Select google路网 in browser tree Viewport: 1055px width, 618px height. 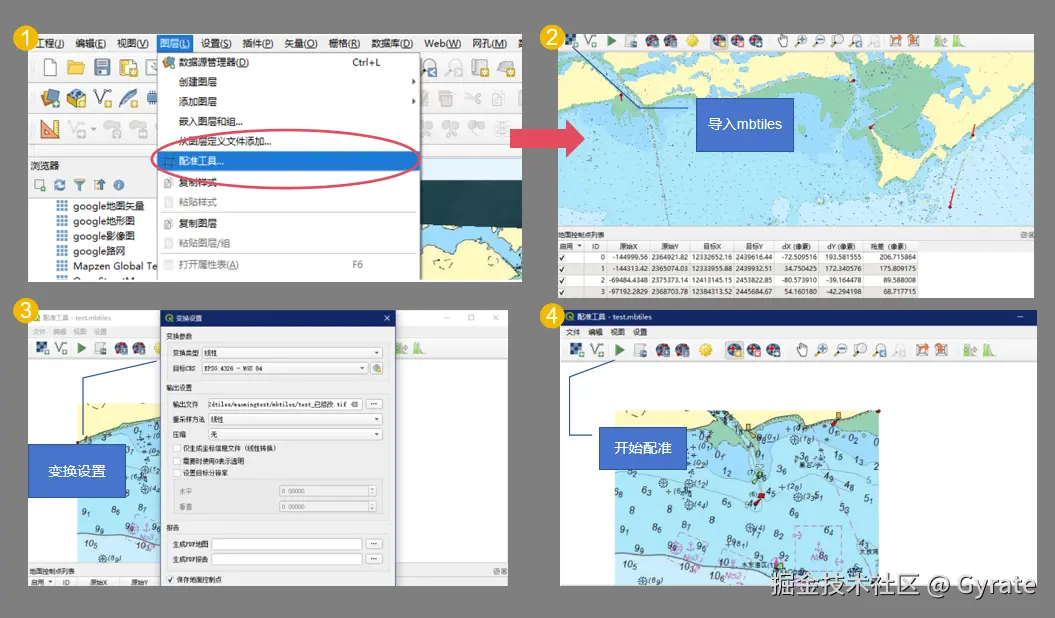tap(99, 251)
